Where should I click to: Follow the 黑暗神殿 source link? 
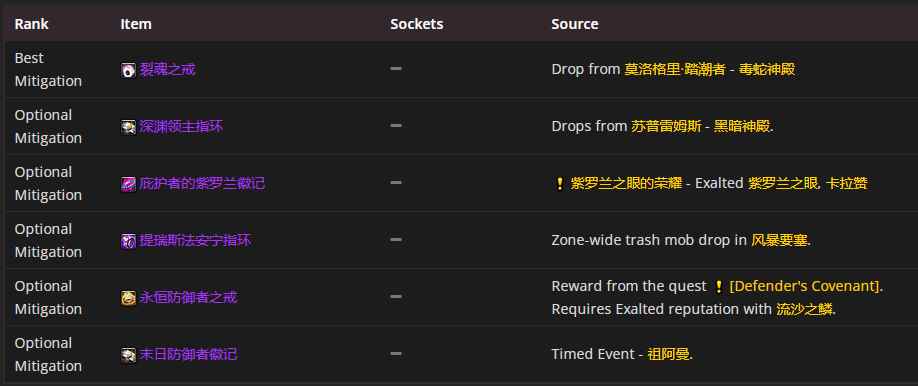[x=742, y=126]
